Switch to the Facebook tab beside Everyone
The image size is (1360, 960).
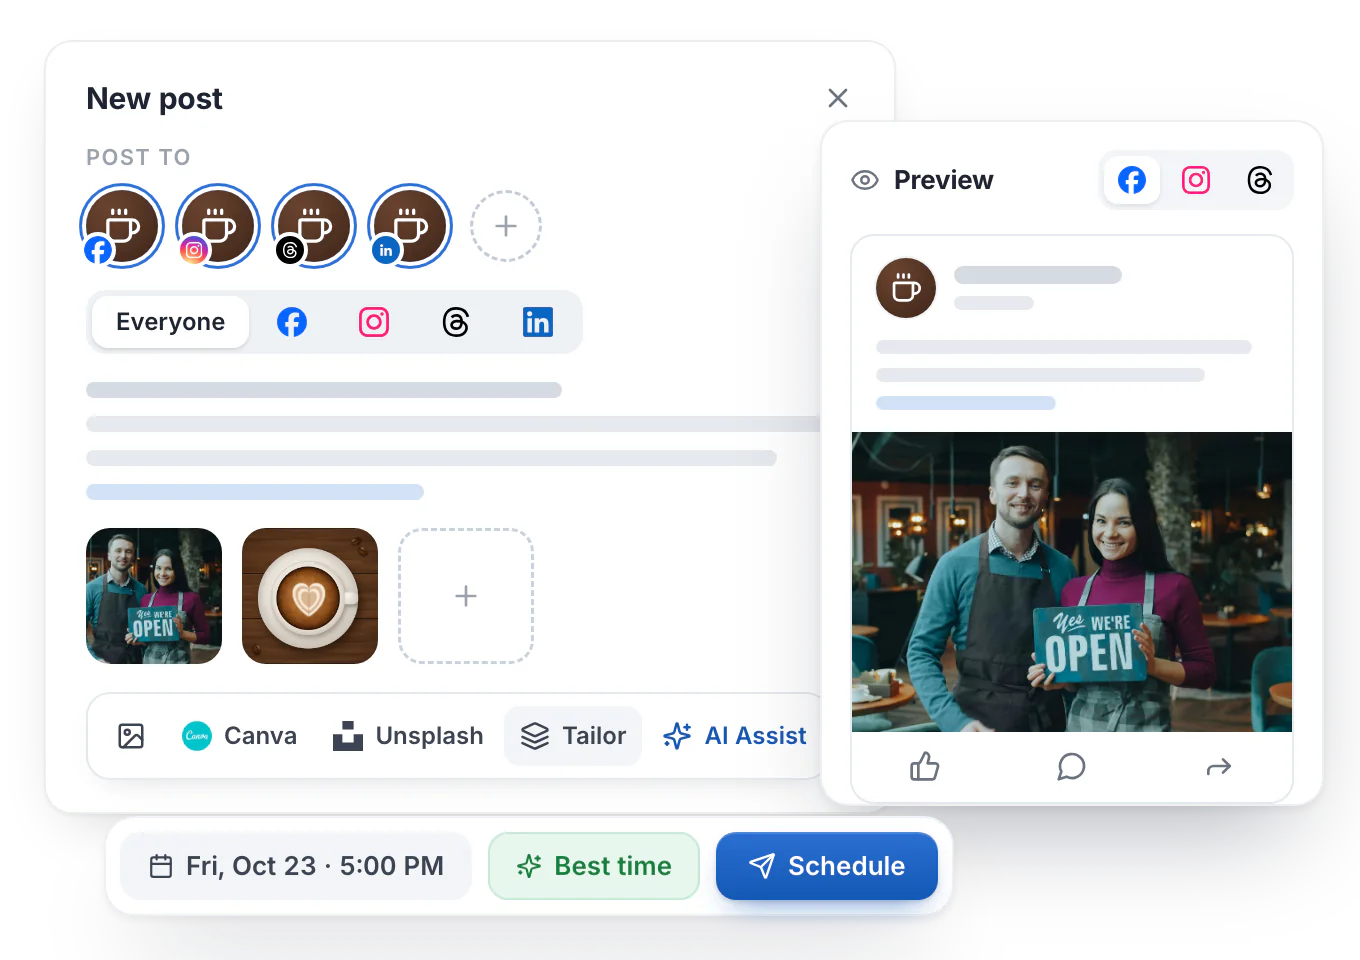pos(292,322)
